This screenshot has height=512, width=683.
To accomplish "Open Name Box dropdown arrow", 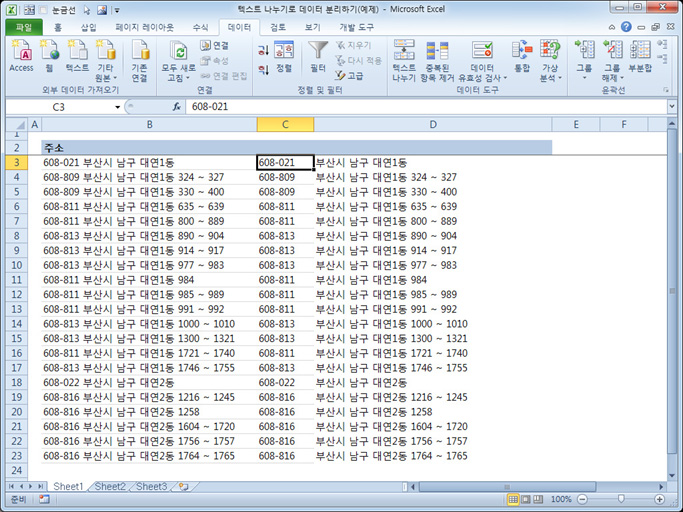I will (x=117, y=107).
